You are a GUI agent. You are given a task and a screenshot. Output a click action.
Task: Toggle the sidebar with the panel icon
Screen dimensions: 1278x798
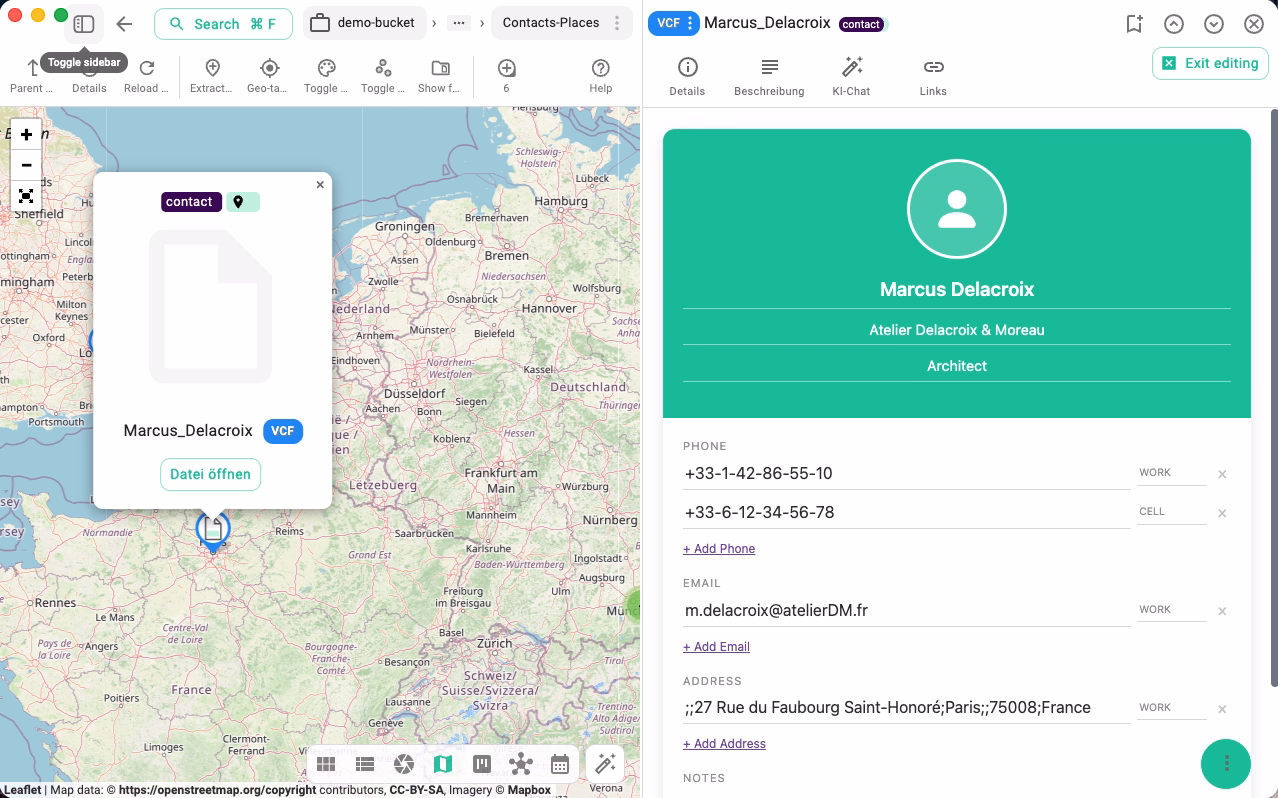[84, 24]
